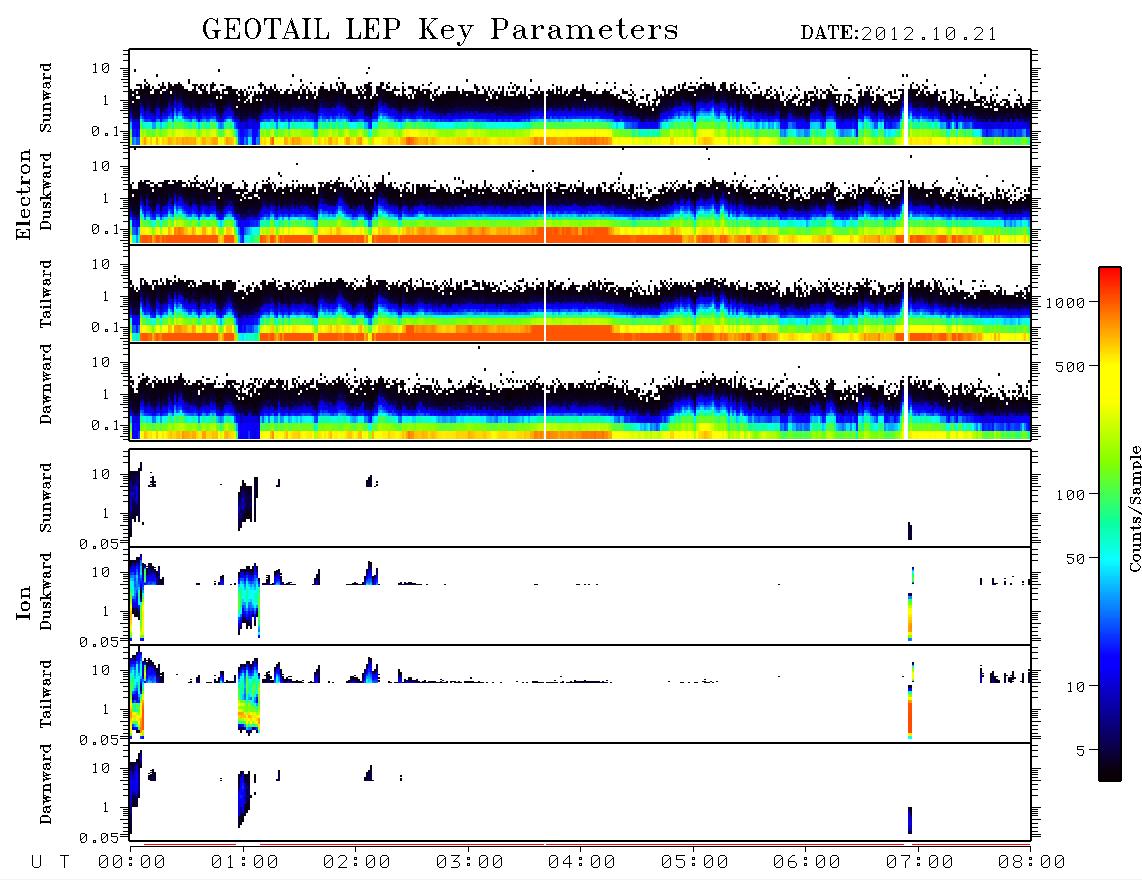
Task: Click the 06:00 time tick label
Action: (807, 863)
